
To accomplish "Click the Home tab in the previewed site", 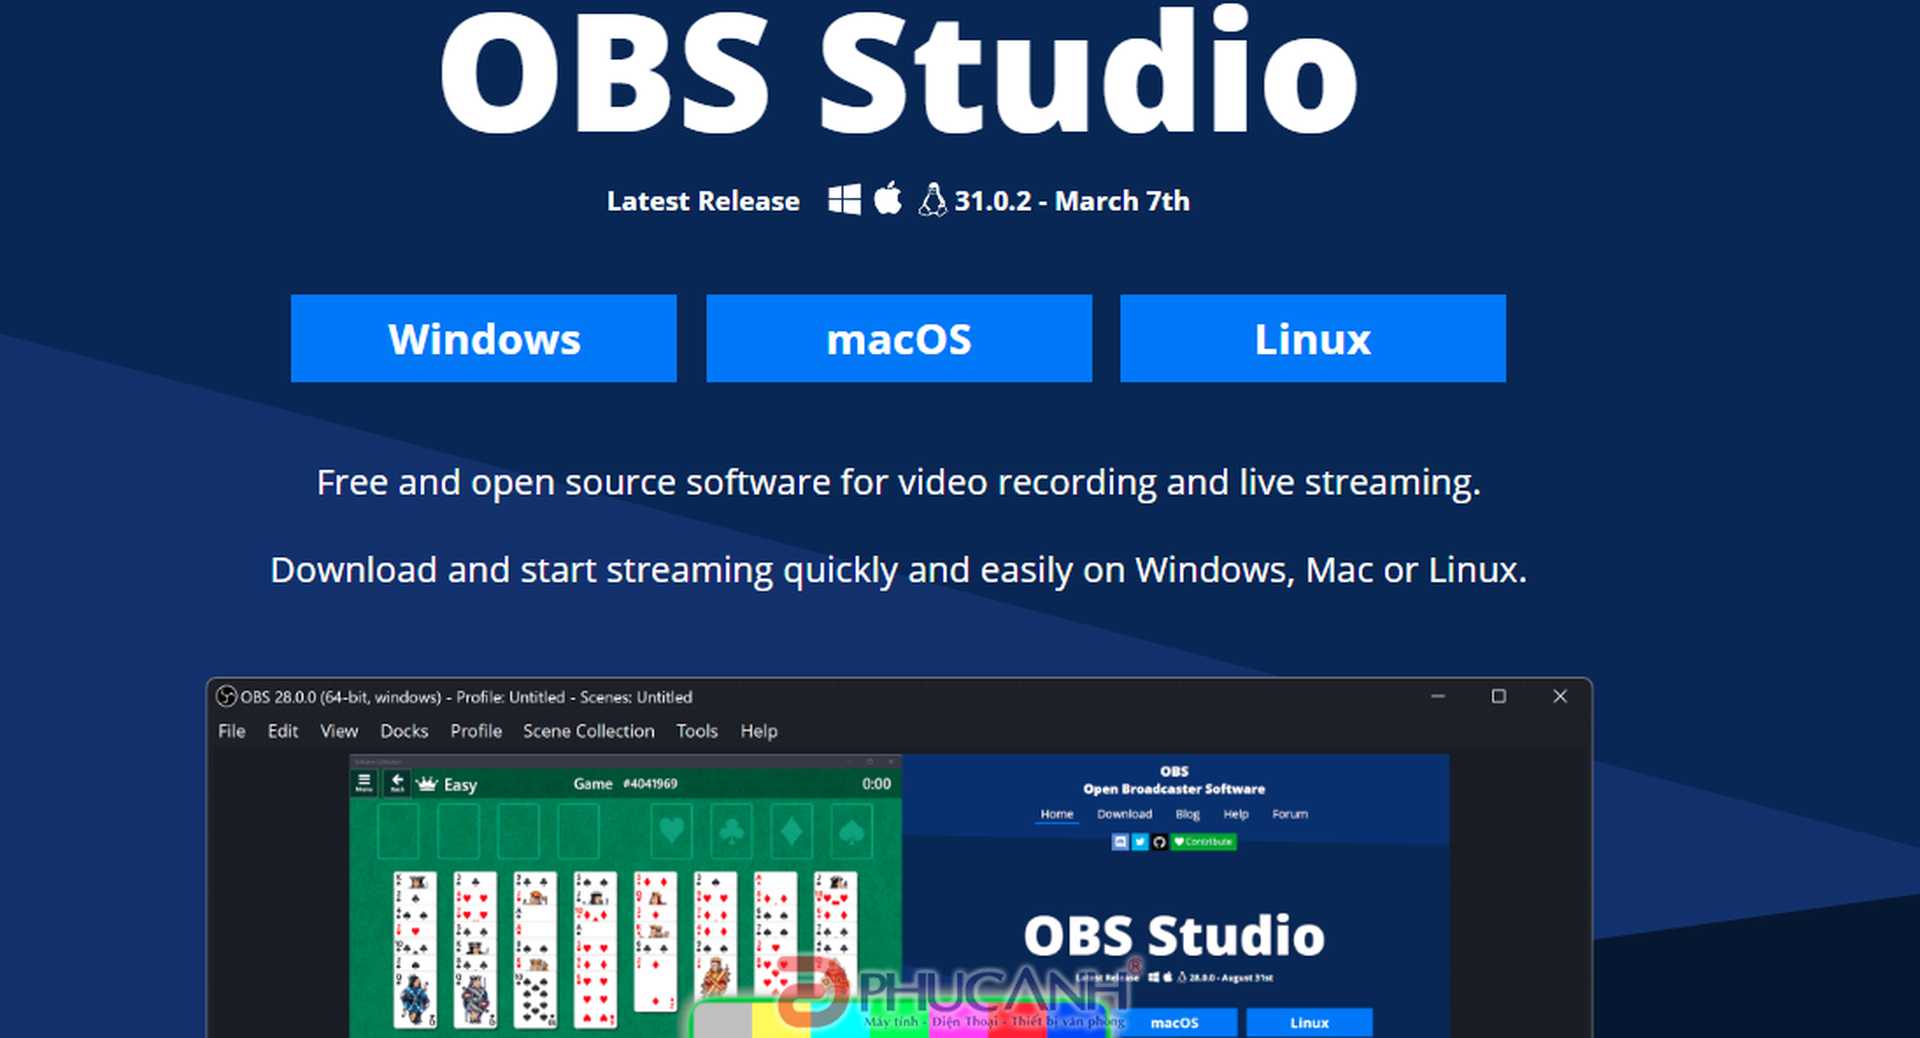I will [1056, 814].
